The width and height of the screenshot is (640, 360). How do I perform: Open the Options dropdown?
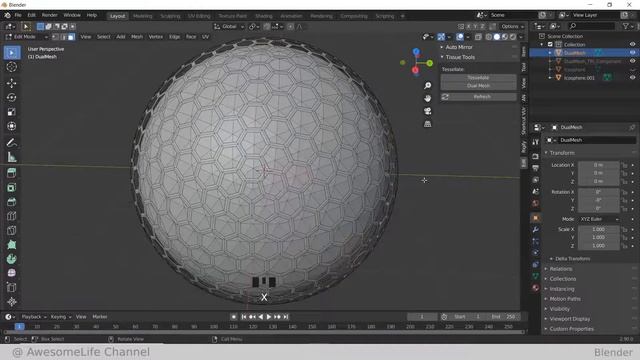512,27
